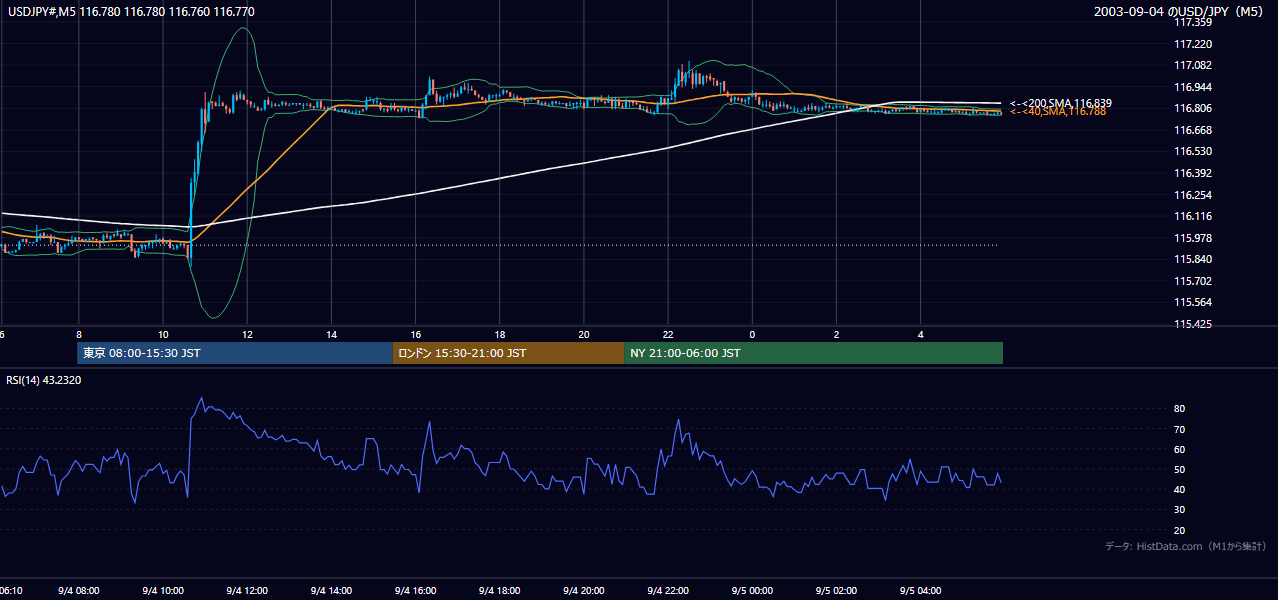Click RSI level 40 on the scale
The width and height of the screenshot is (1278, 600).
(x=1179, y=489)
